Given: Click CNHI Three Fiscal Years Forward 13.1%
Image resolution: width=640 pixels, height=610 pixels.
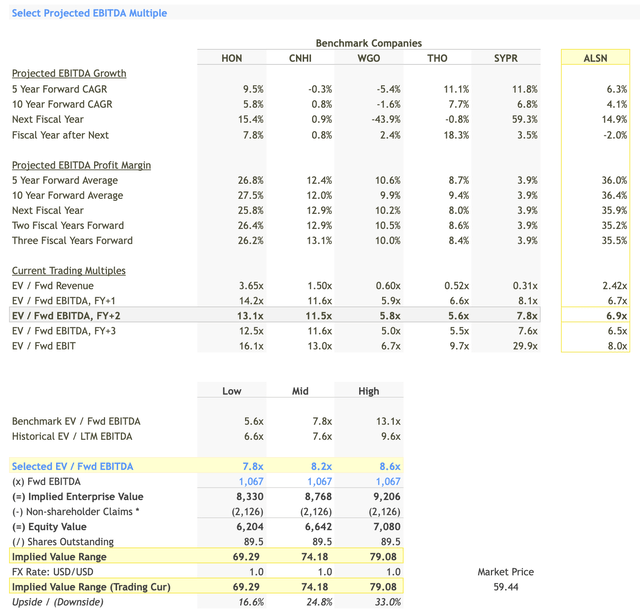Looking at the screenshot, I should click(319, 240).
